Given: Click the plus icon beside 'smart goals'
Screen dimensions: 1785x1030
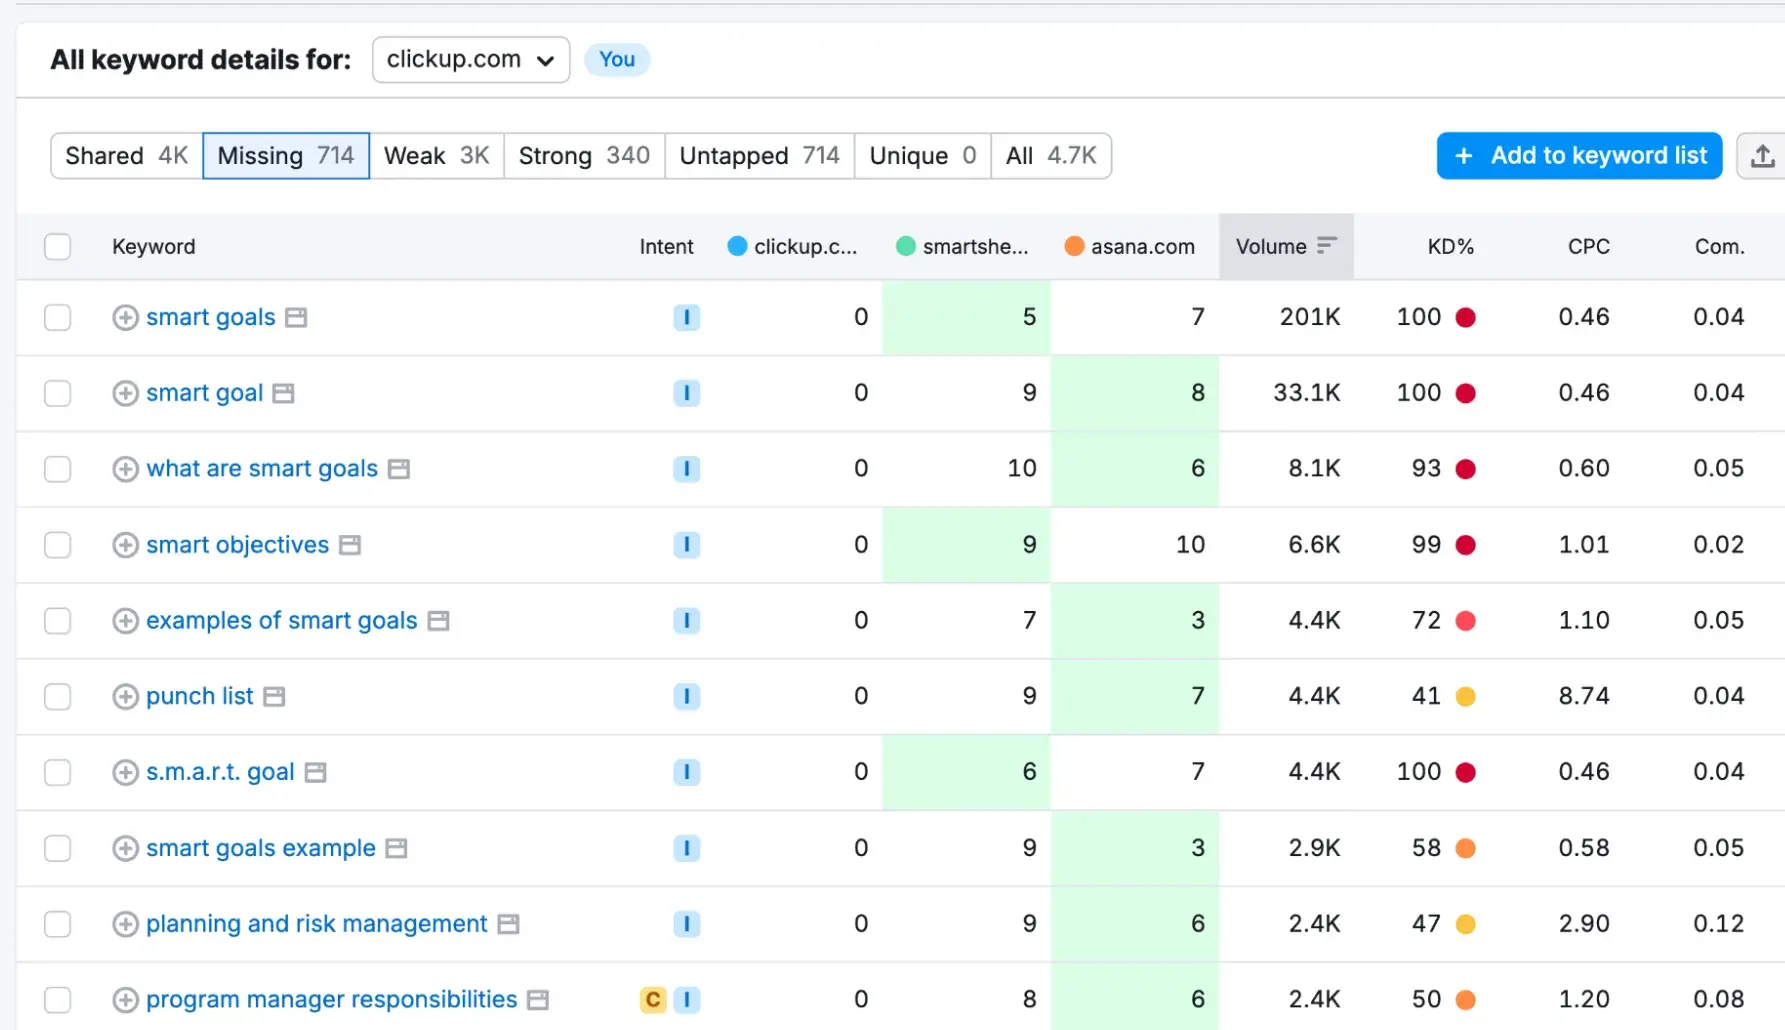Looking at the screenshot, I should click(x=125, y=318).
